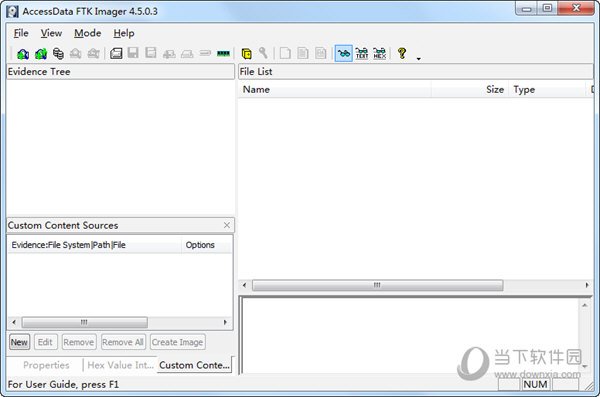
Task: Click the Verify Drive/Image icon
Action: pyautogui.click(x=205, y=53)
